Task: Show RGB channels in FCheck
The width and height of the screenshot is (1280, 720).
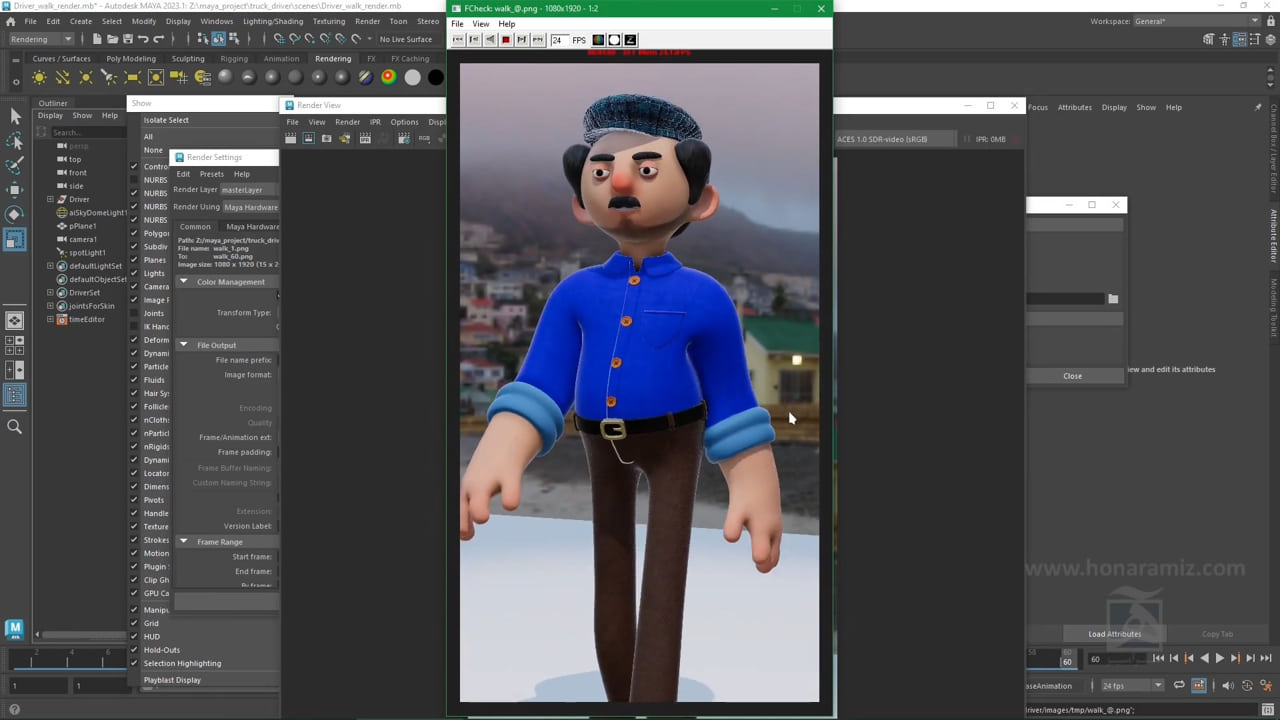Action: tap(598, 40)
